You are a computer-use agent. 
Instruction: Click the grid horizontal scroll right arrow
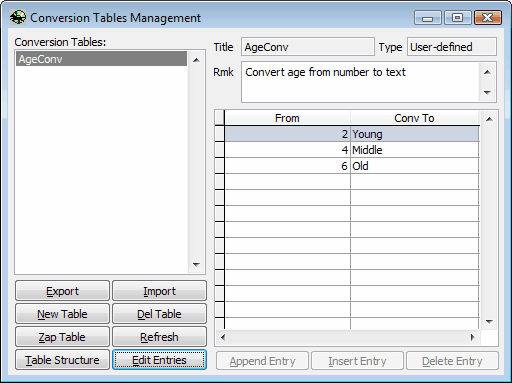click(472, 337)
